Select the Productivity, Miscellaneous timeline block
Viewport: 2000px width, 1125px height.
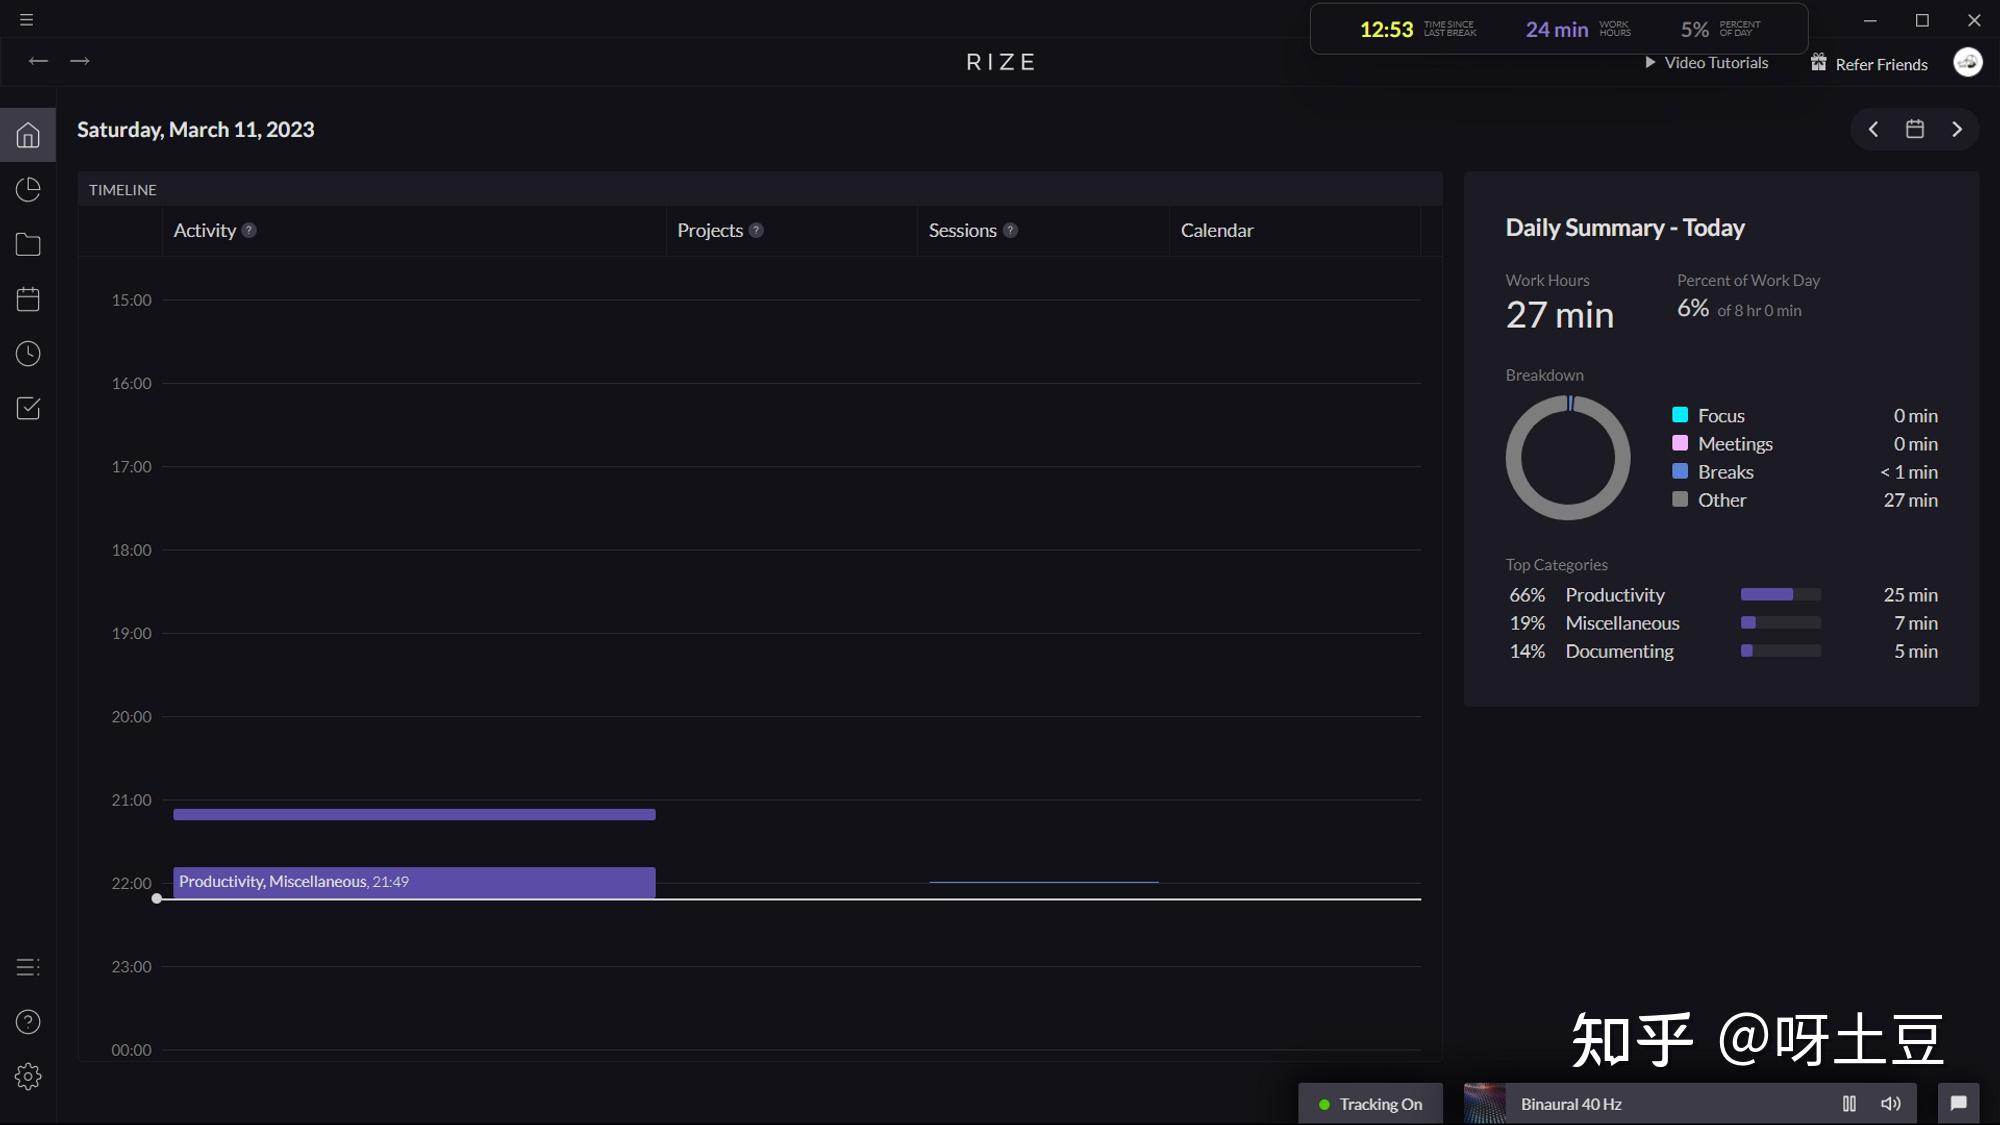414,882
